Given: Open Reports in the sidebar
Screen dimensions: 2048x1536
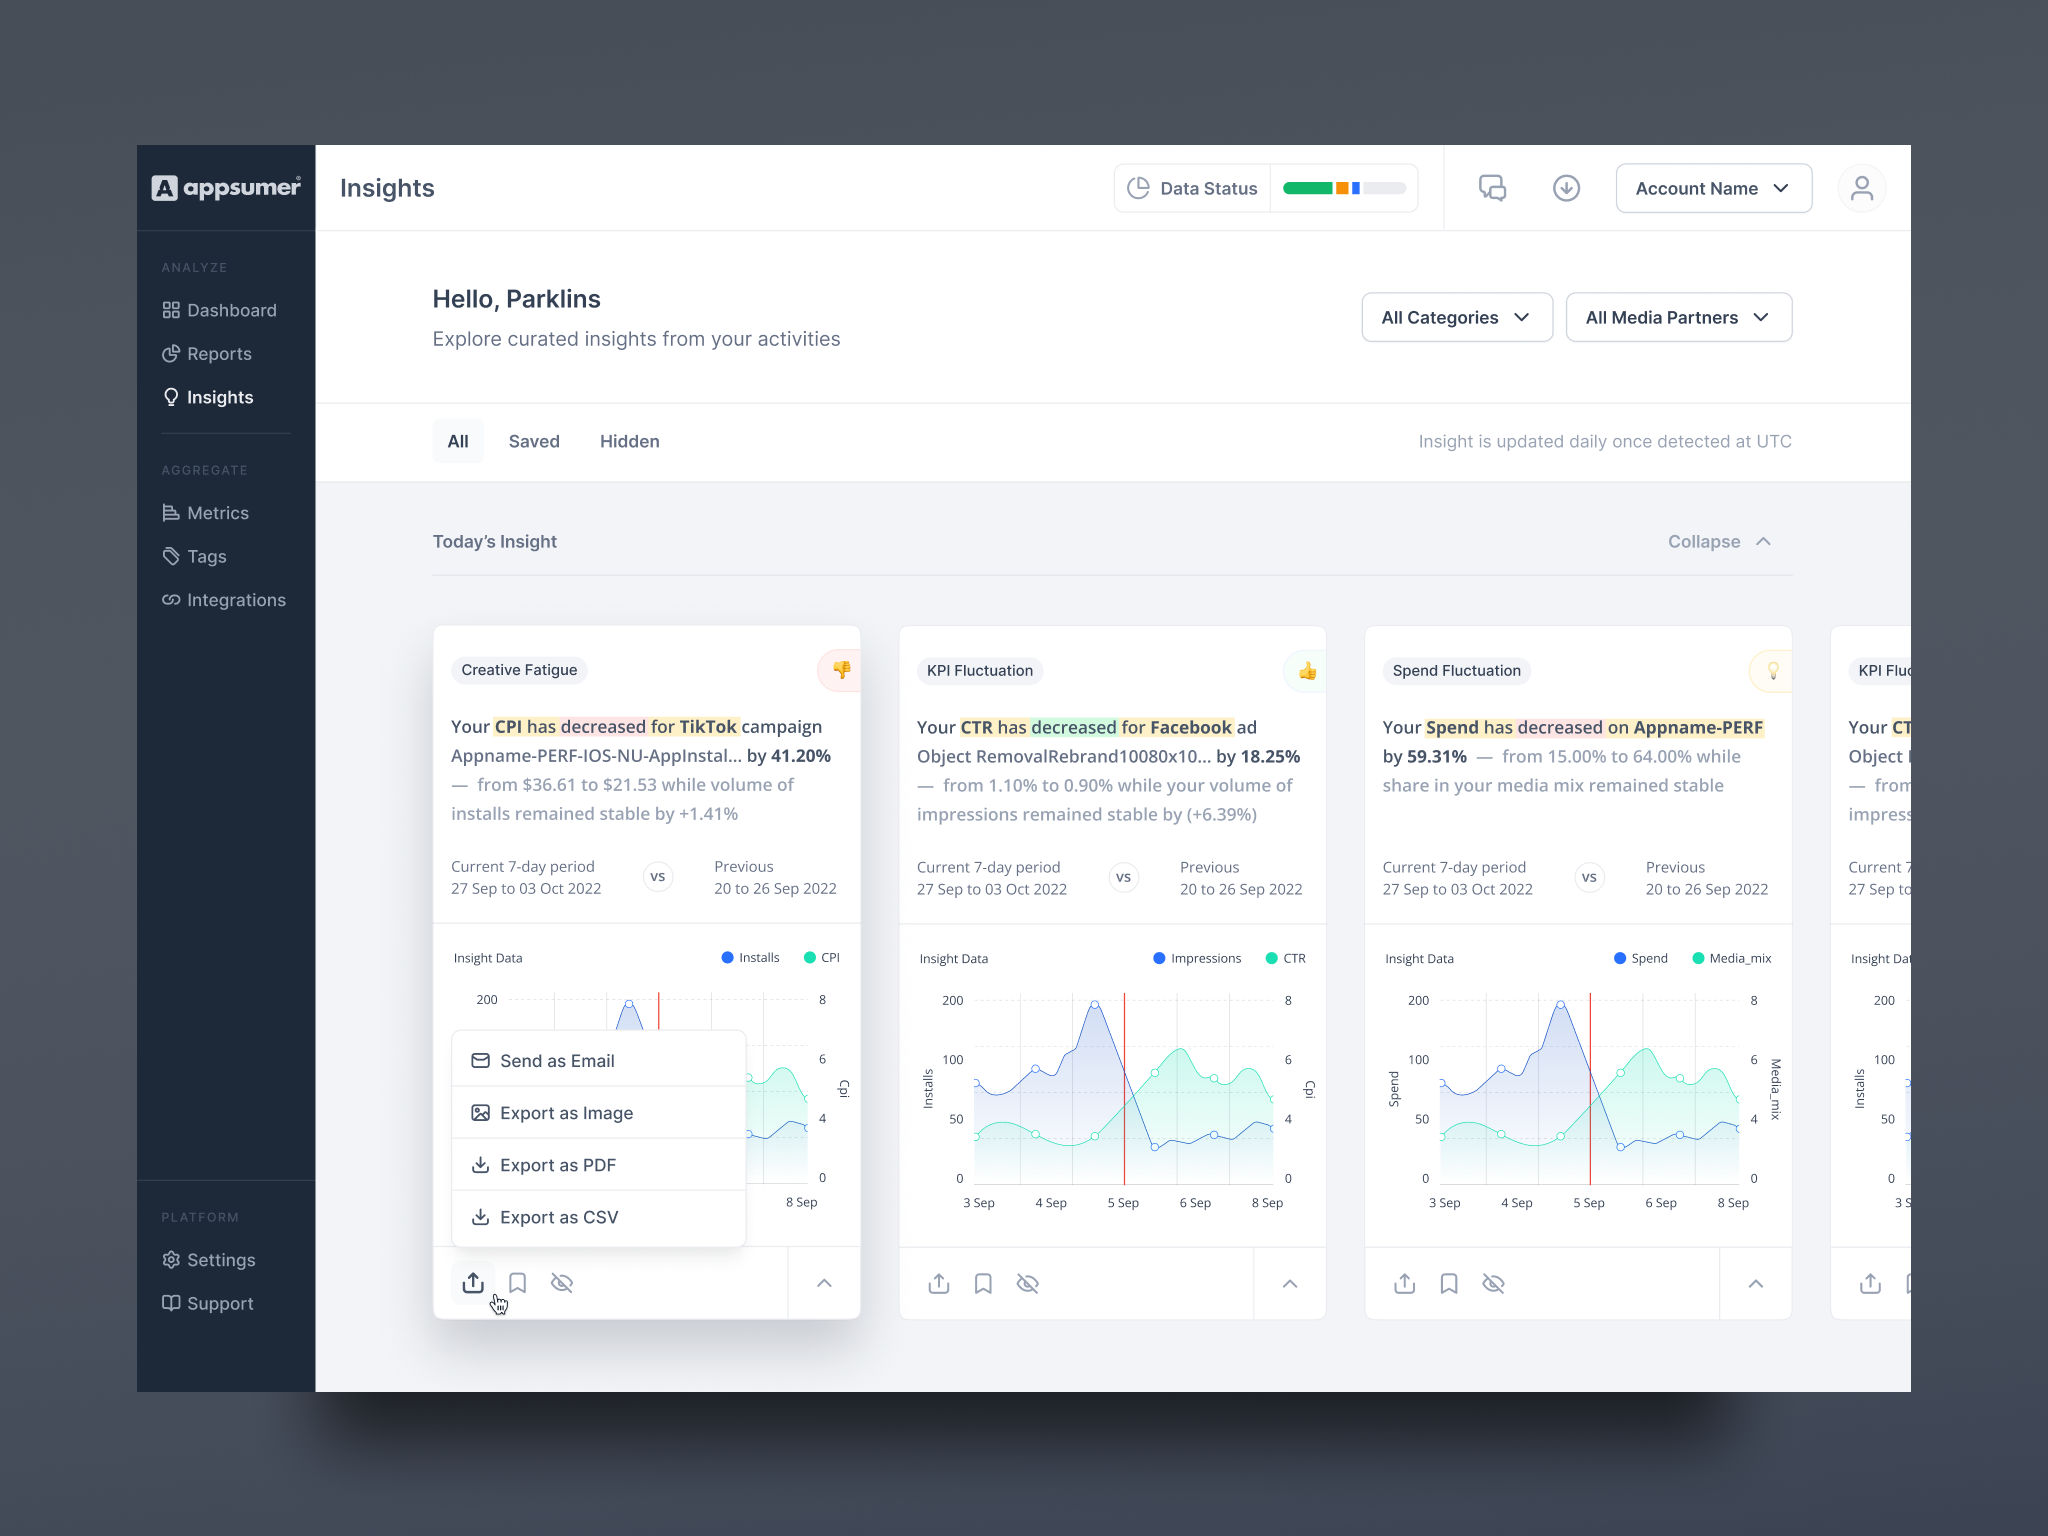Looking at the screenshot, I should tap(207, 354).
